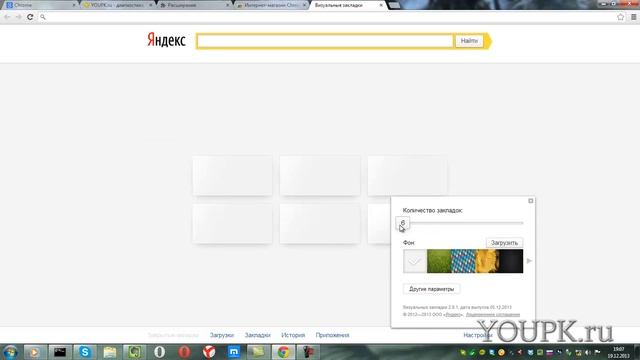Close the Расширения tab

227,5
